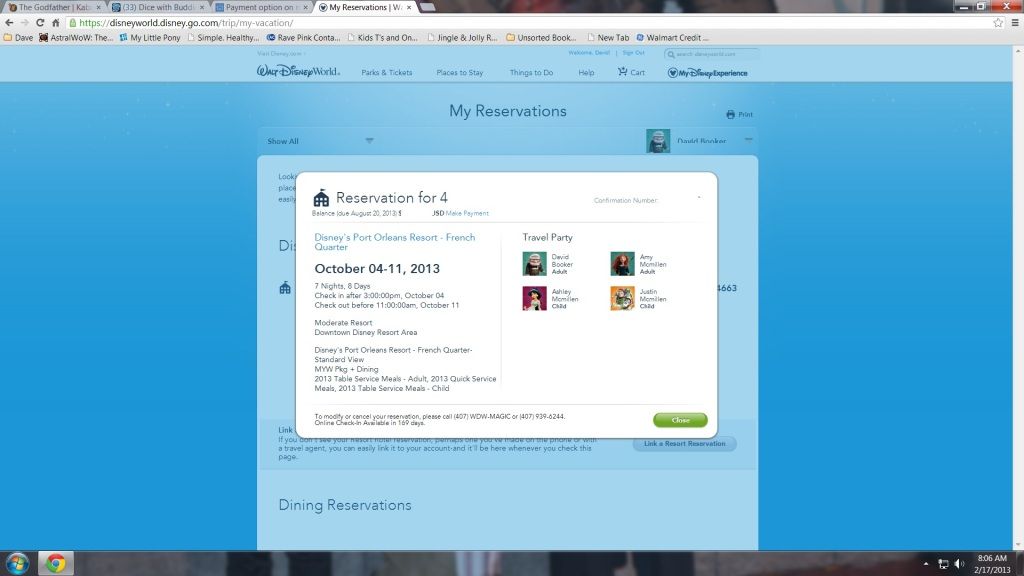Click the Make Payment link
The width and height of the screenshot is (1024, 576).
[x=467, y=214]
